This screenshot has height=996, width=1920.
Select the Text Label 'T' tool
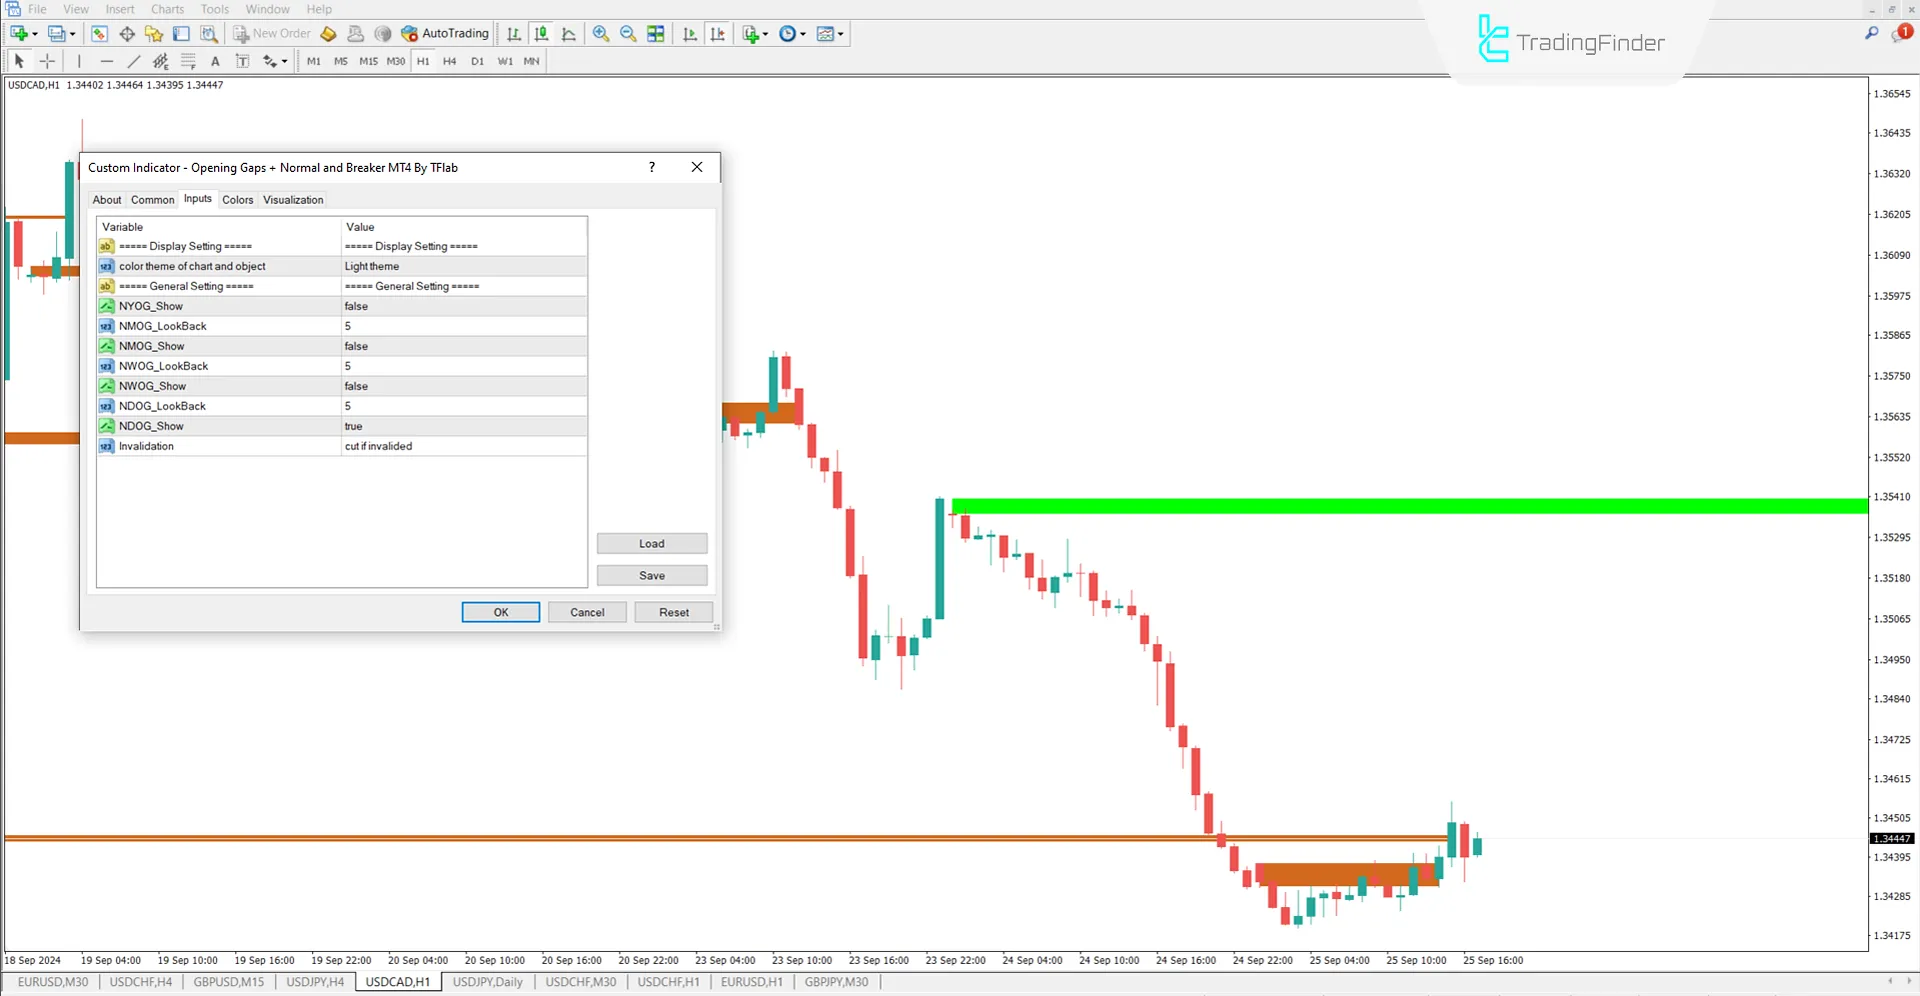point(242,61)
